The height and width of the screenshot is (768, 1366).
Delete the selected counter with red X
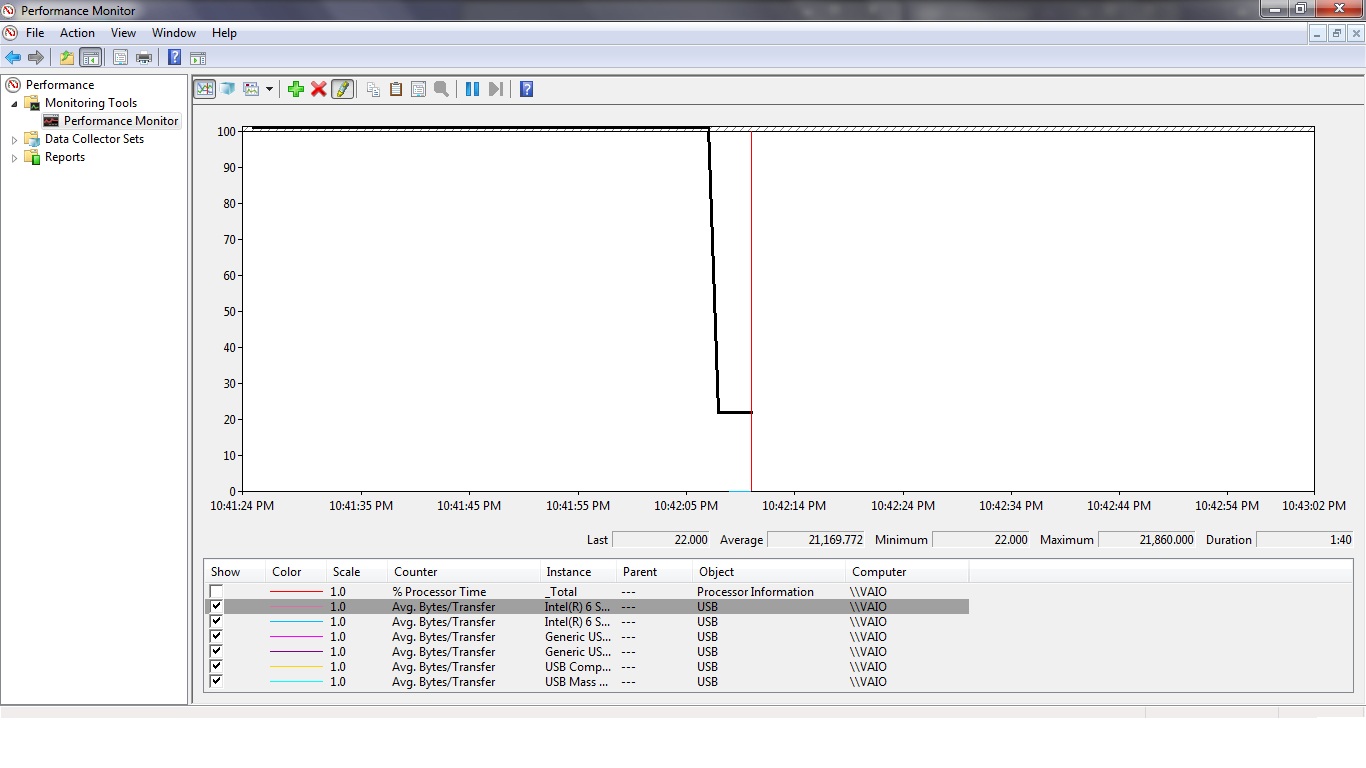319,89
